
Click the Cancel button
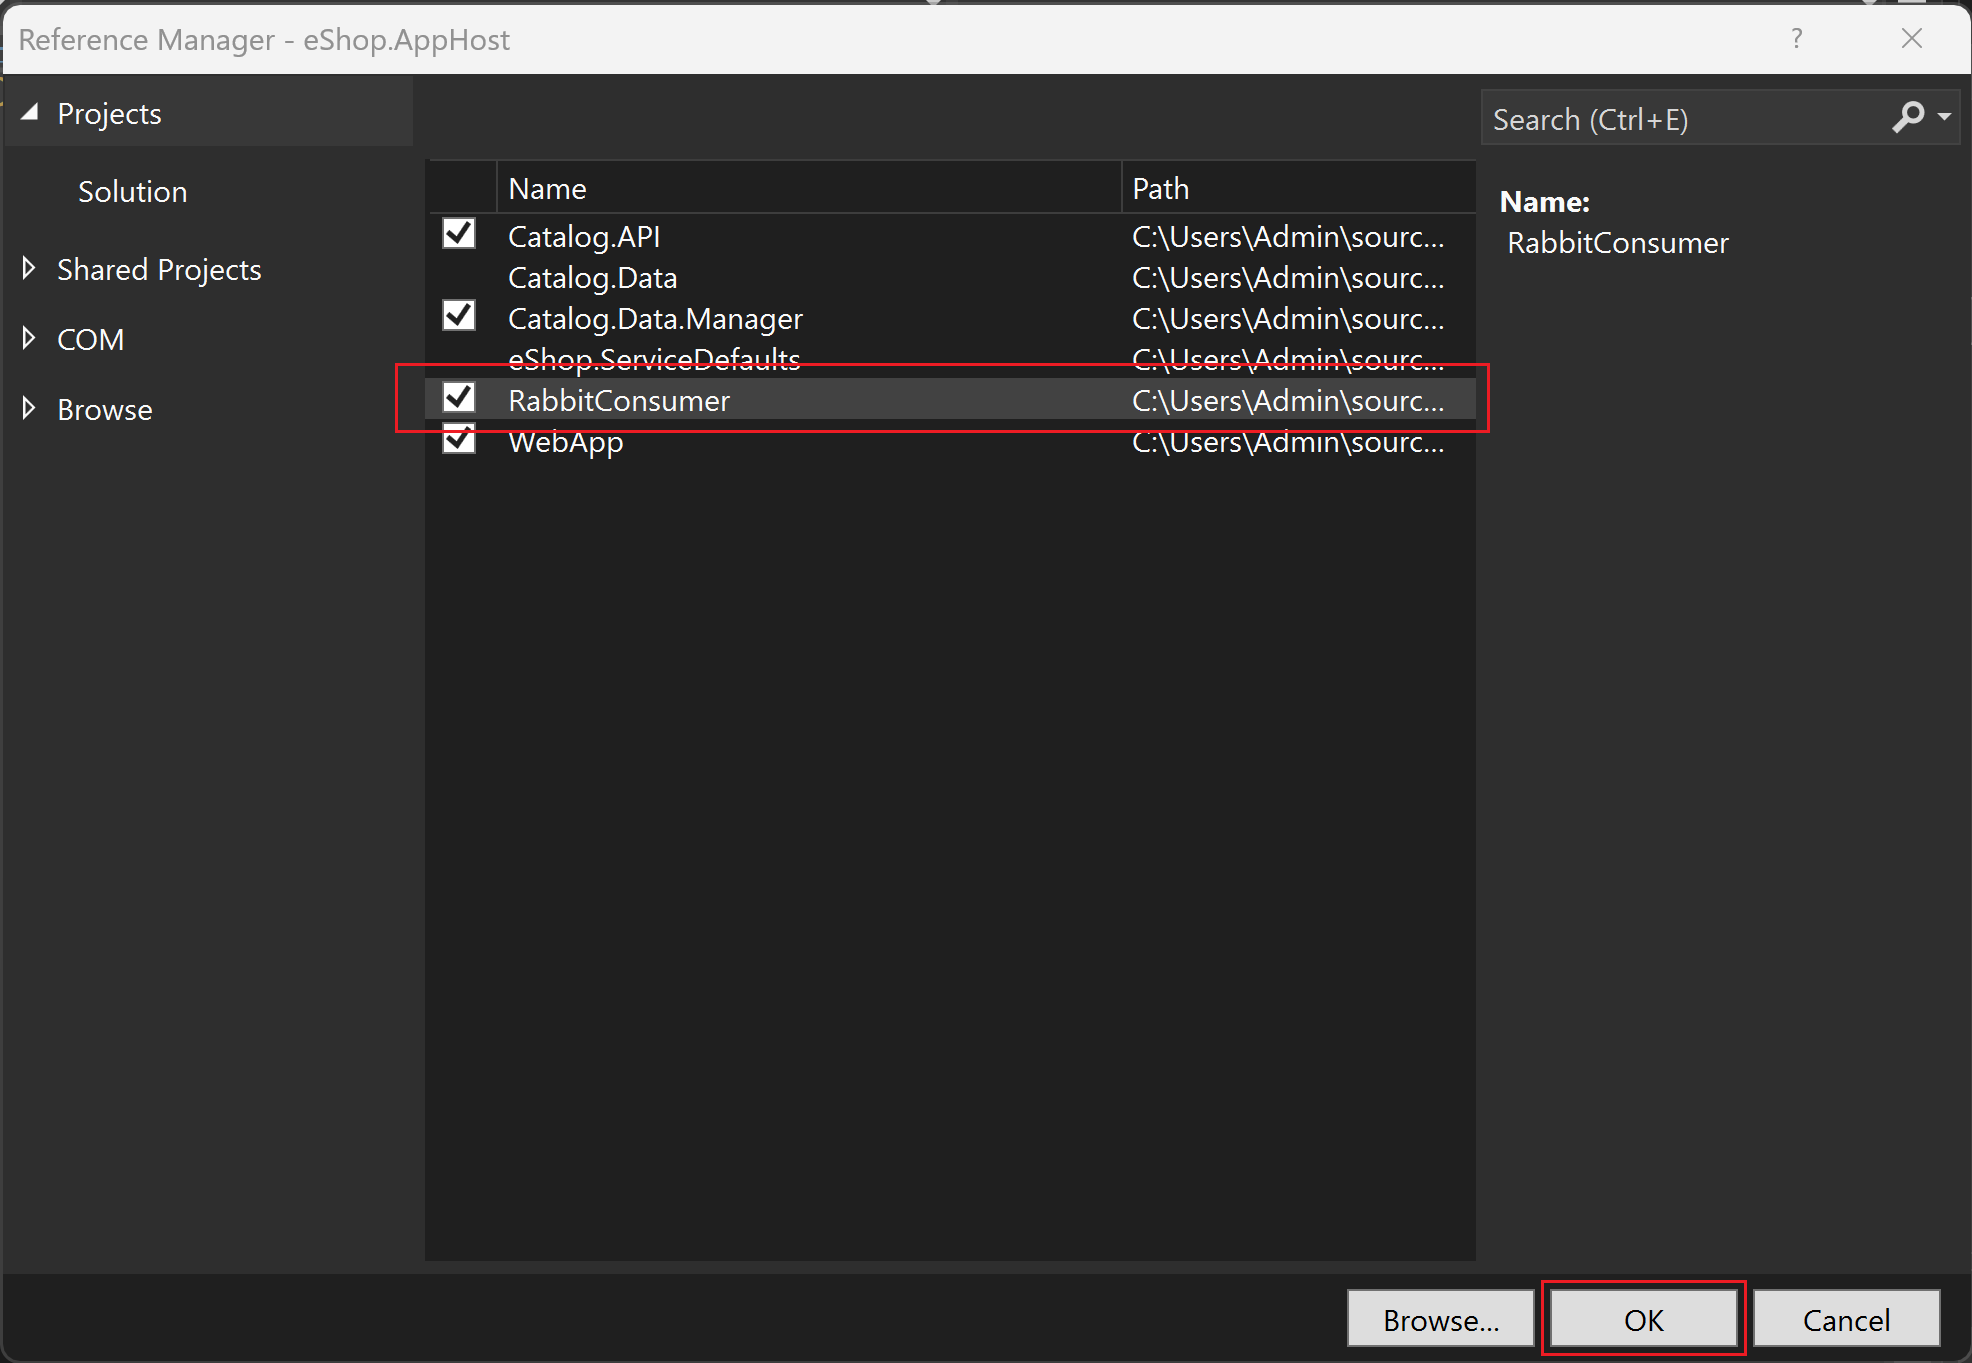(1846, 1319)
